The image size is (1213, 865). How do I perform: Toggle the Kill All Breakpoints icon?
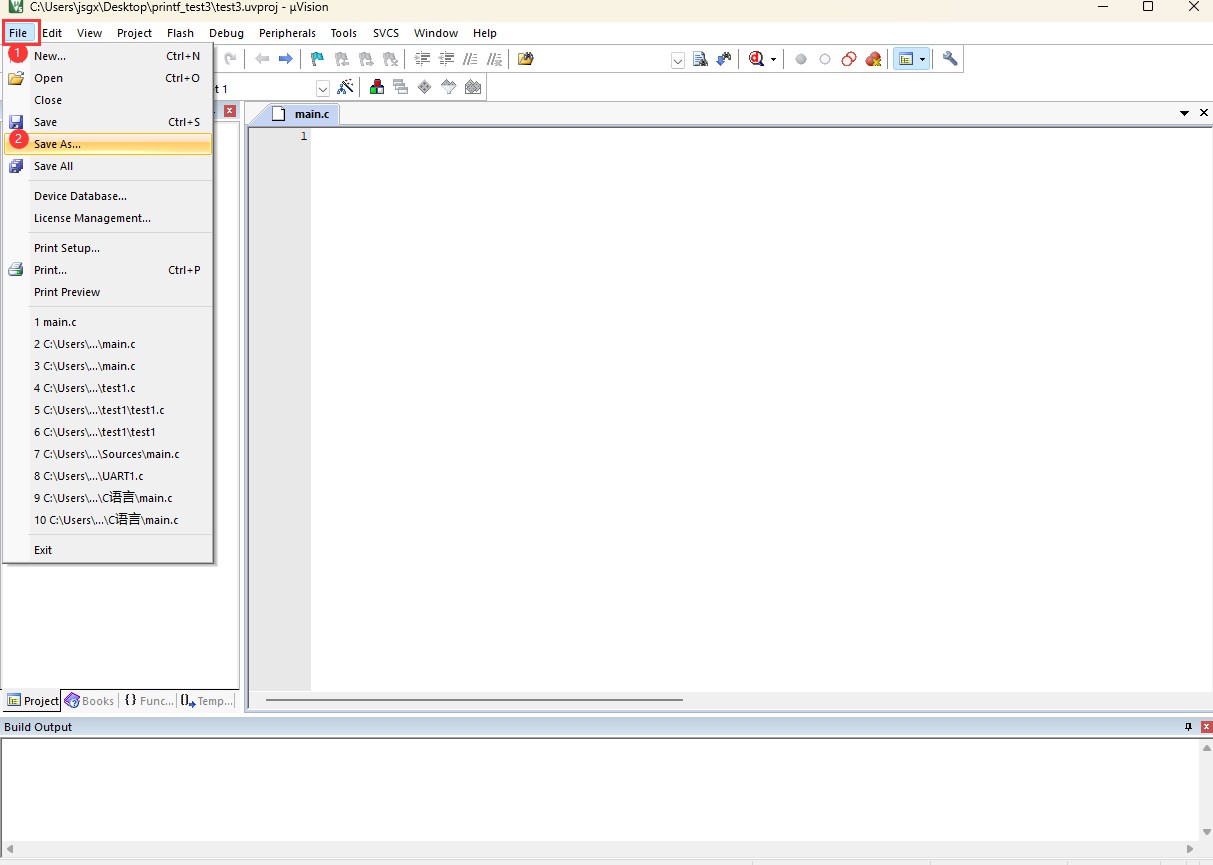click(x=873, y=59)
